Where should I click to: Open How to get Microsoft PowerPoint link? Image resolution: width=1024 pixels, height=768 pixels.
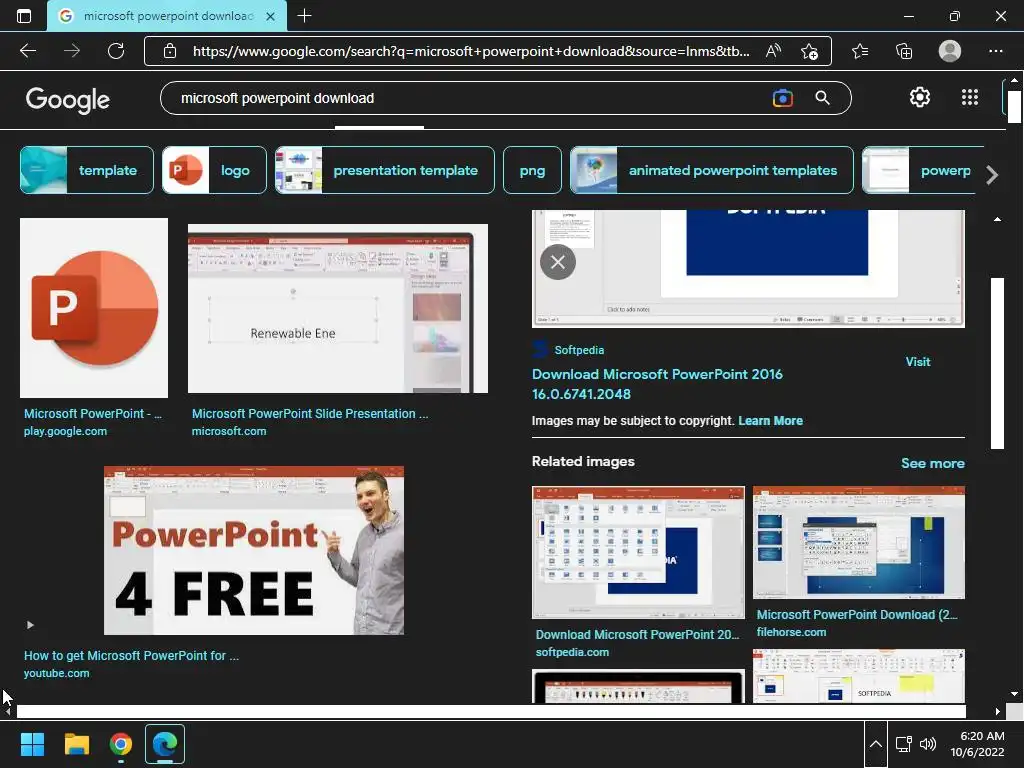[131, 655]
